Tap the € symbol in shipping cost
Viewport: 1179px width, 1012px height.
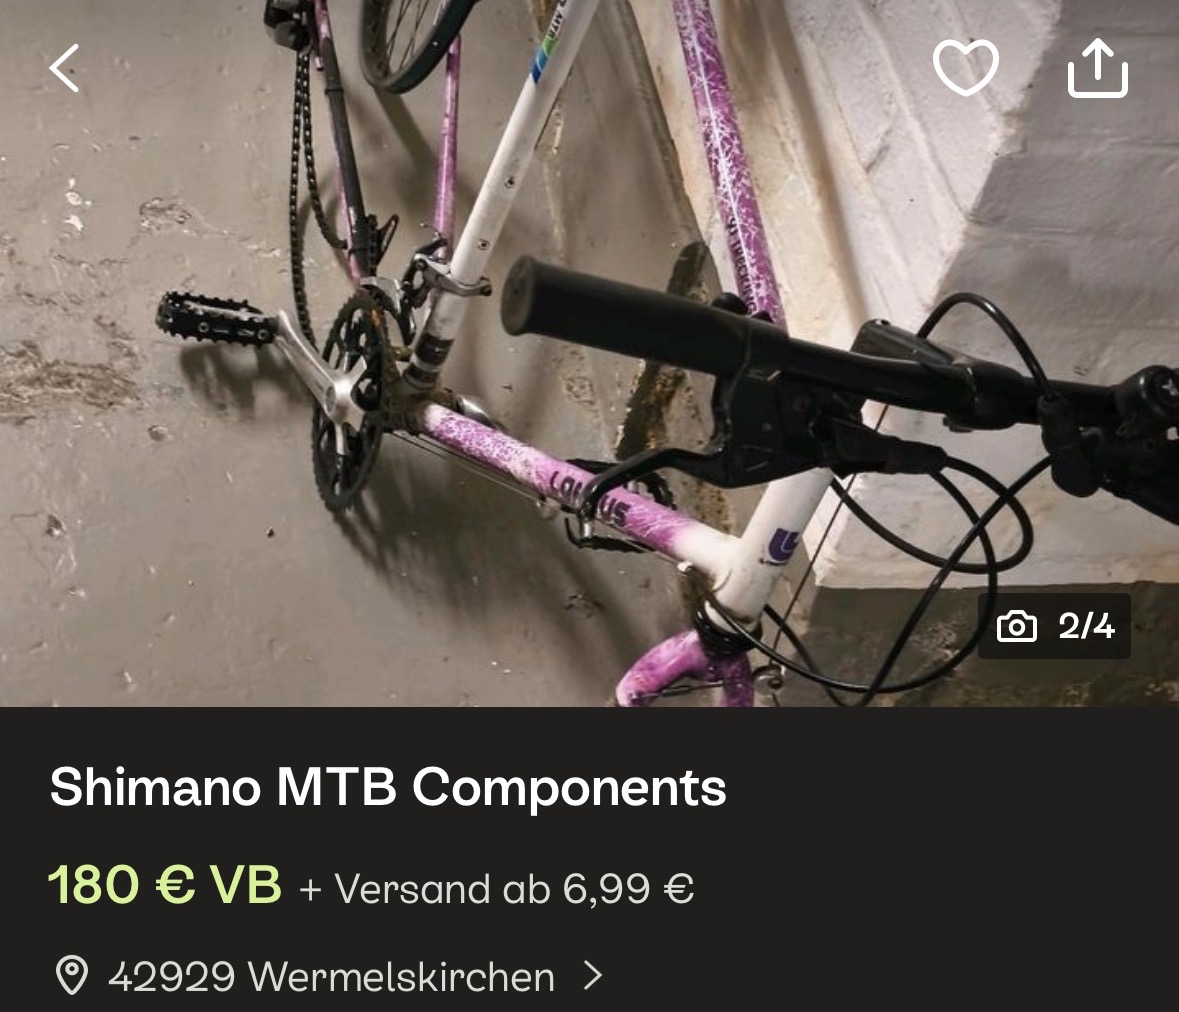tap(678, 889)
